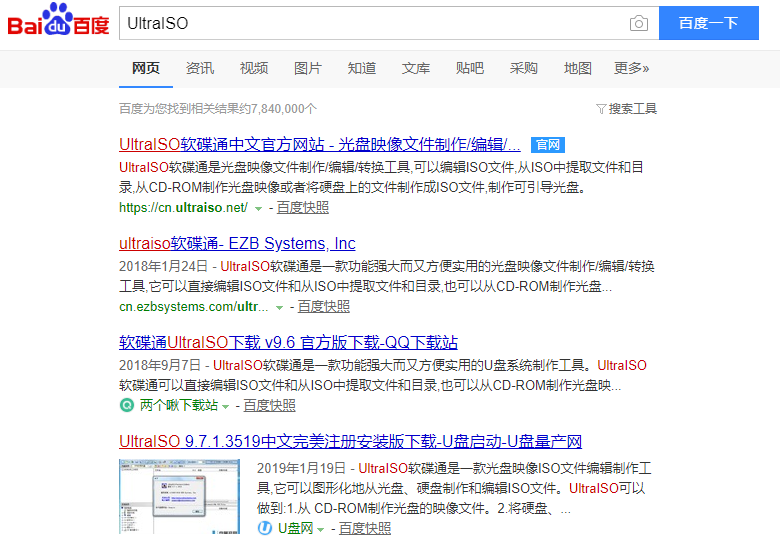Click the 搜索工具 filter icon

[x=601, y=109]
